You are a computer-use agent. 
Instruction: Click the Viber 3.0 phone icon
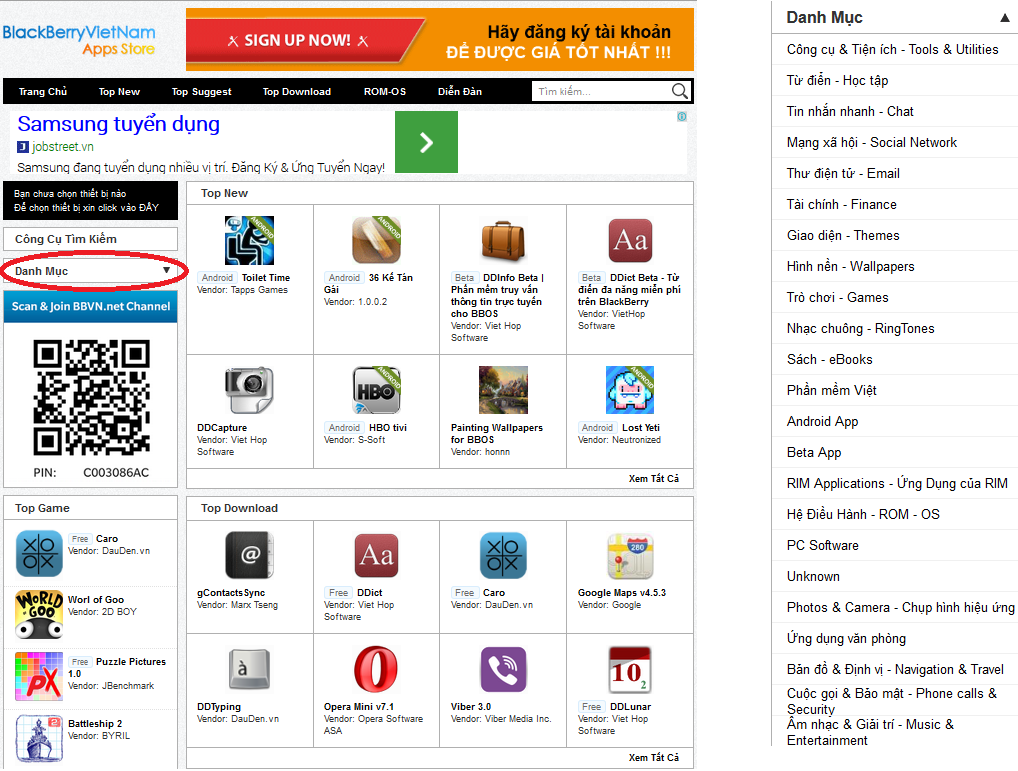coord(503,669)
